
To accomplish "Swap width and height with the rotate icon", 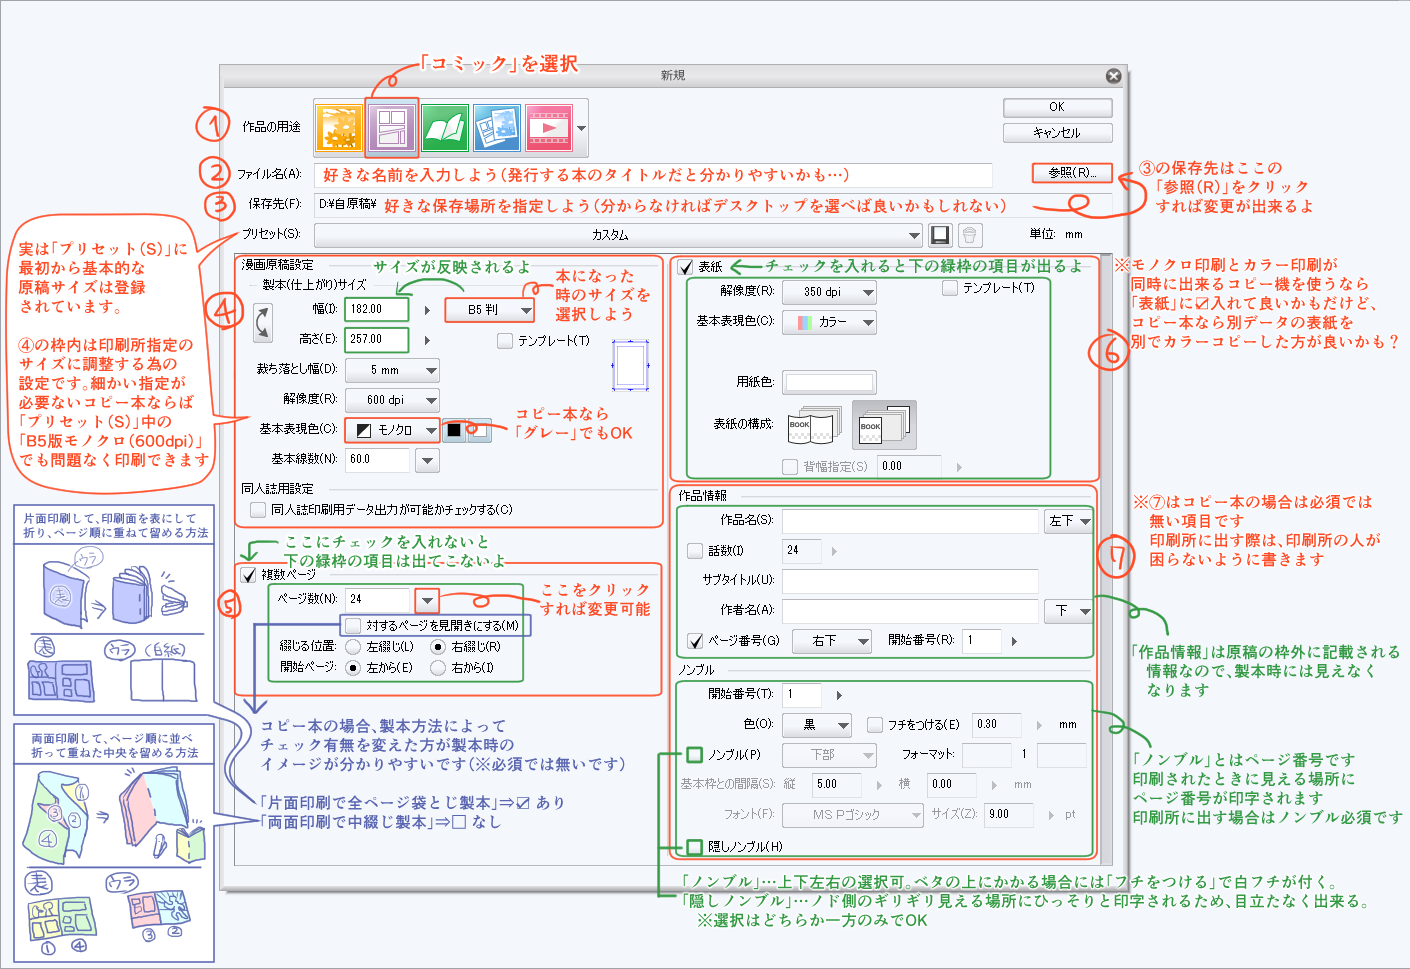I will pos(263,324).
